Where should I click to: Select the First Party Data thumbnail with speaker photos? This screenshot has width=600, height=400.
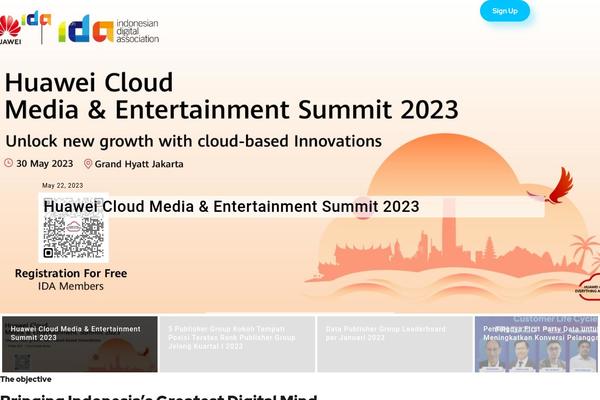point(537,344)
